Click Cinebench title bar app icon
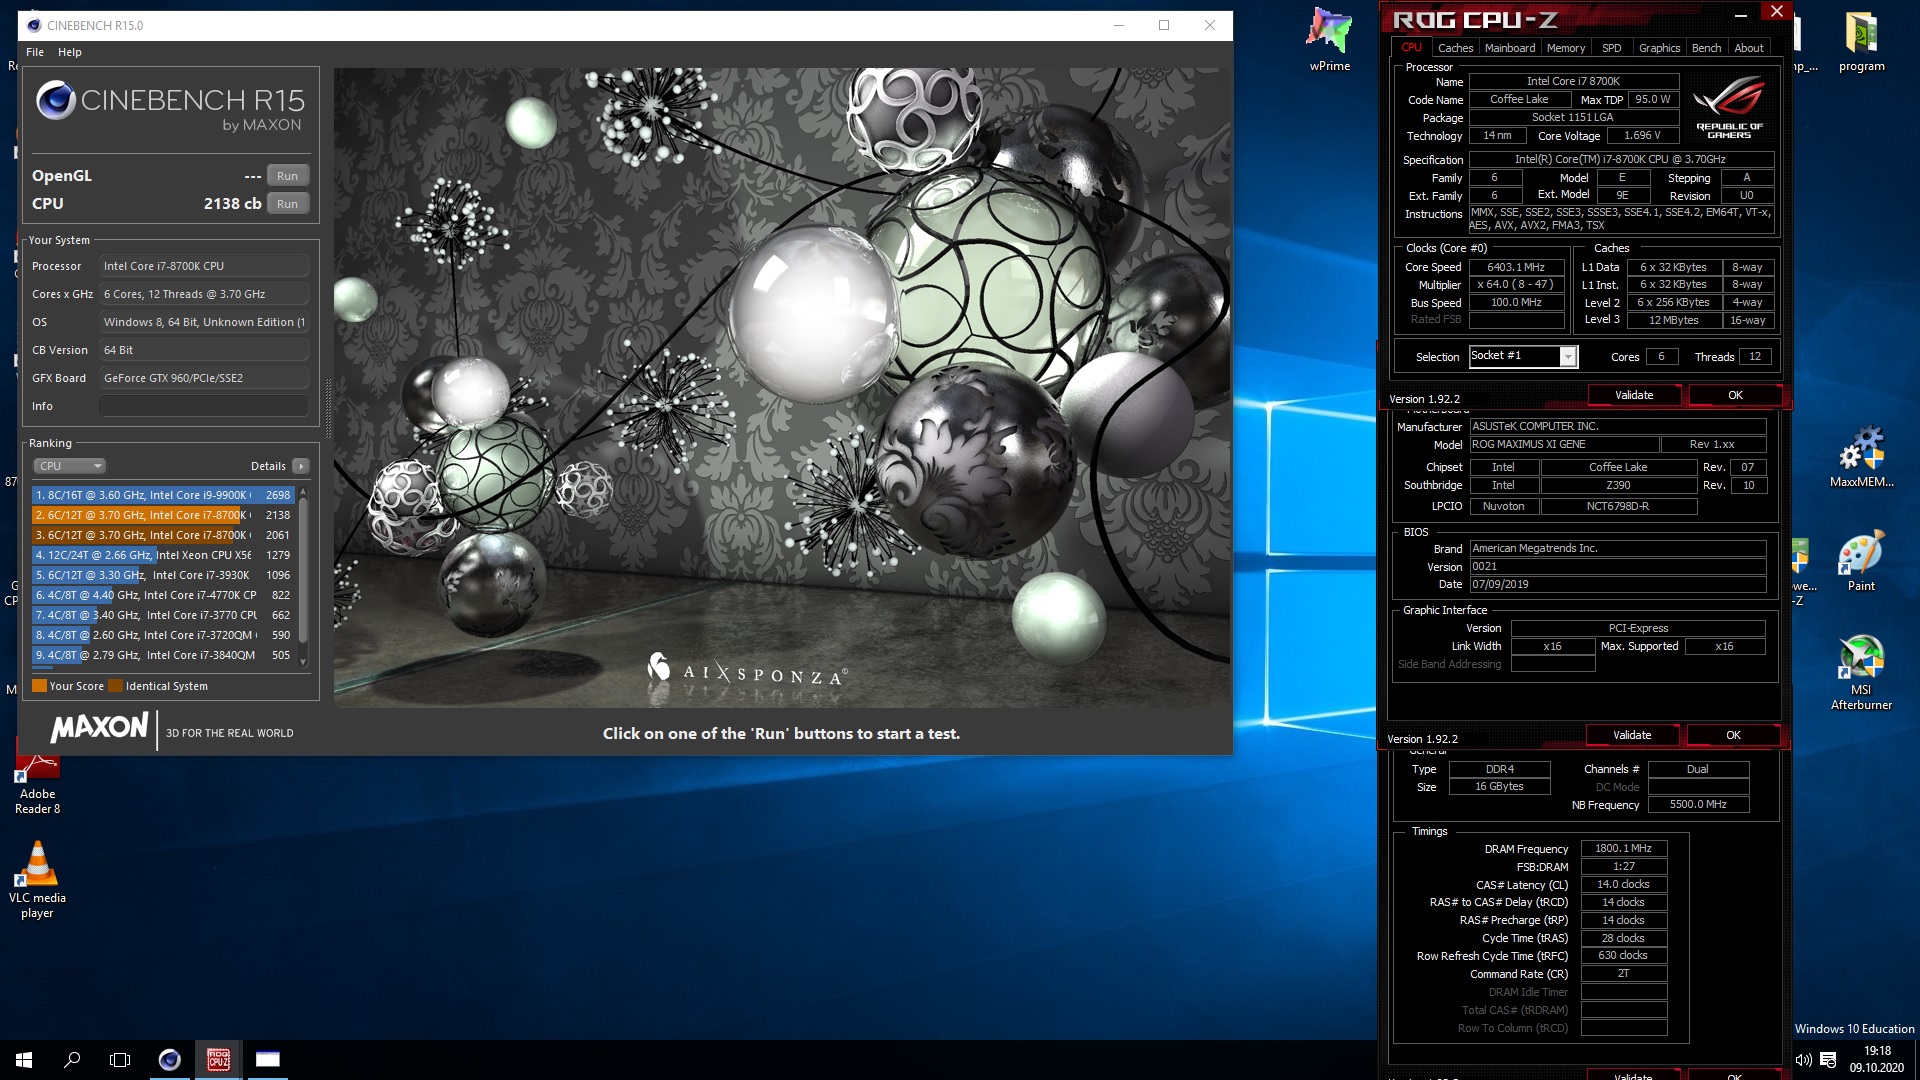 [x=34, y=25]
